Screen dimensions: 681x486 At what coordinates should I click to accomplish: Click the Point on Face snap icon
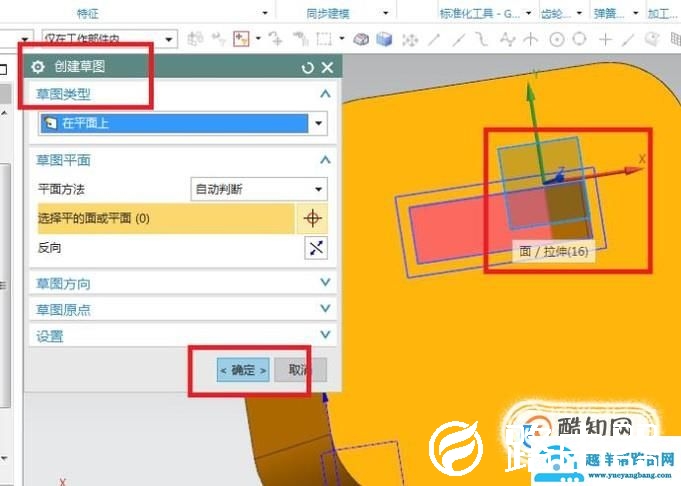pyautogui.click(x=651, y=39)
